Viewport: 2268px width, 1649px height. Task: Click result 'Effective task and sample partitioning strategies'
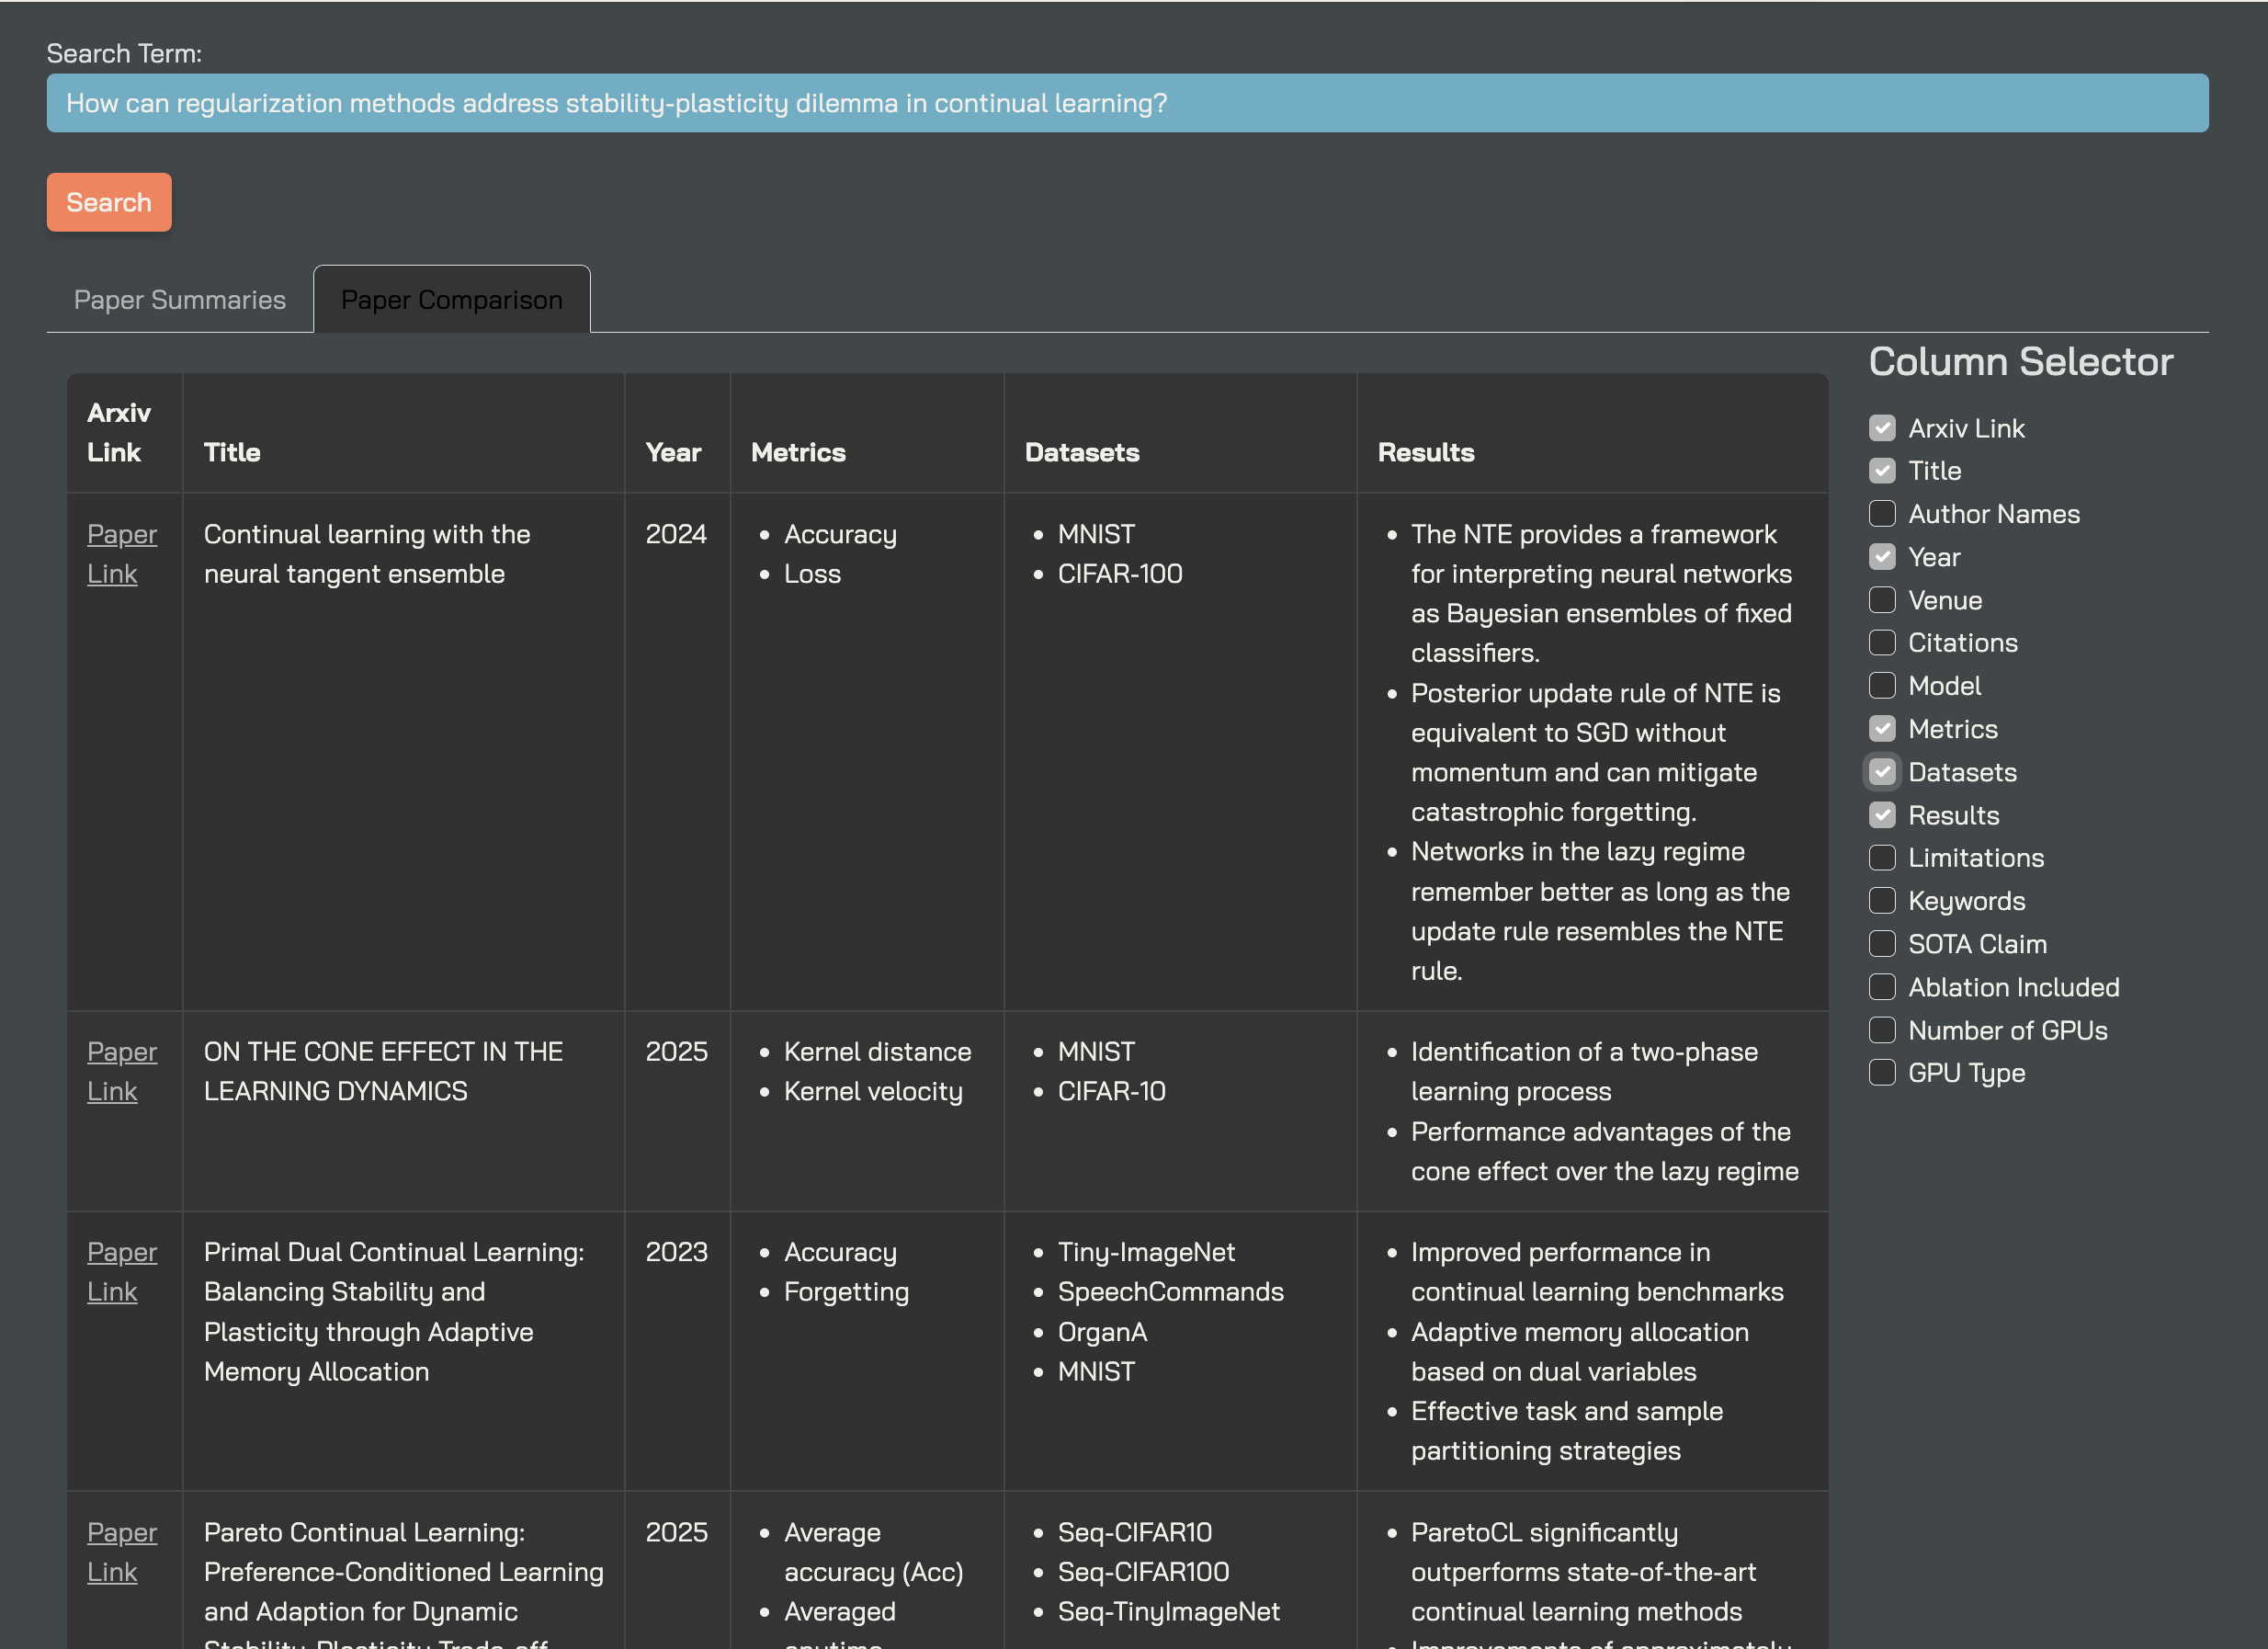click(x=1567, y=1431)
